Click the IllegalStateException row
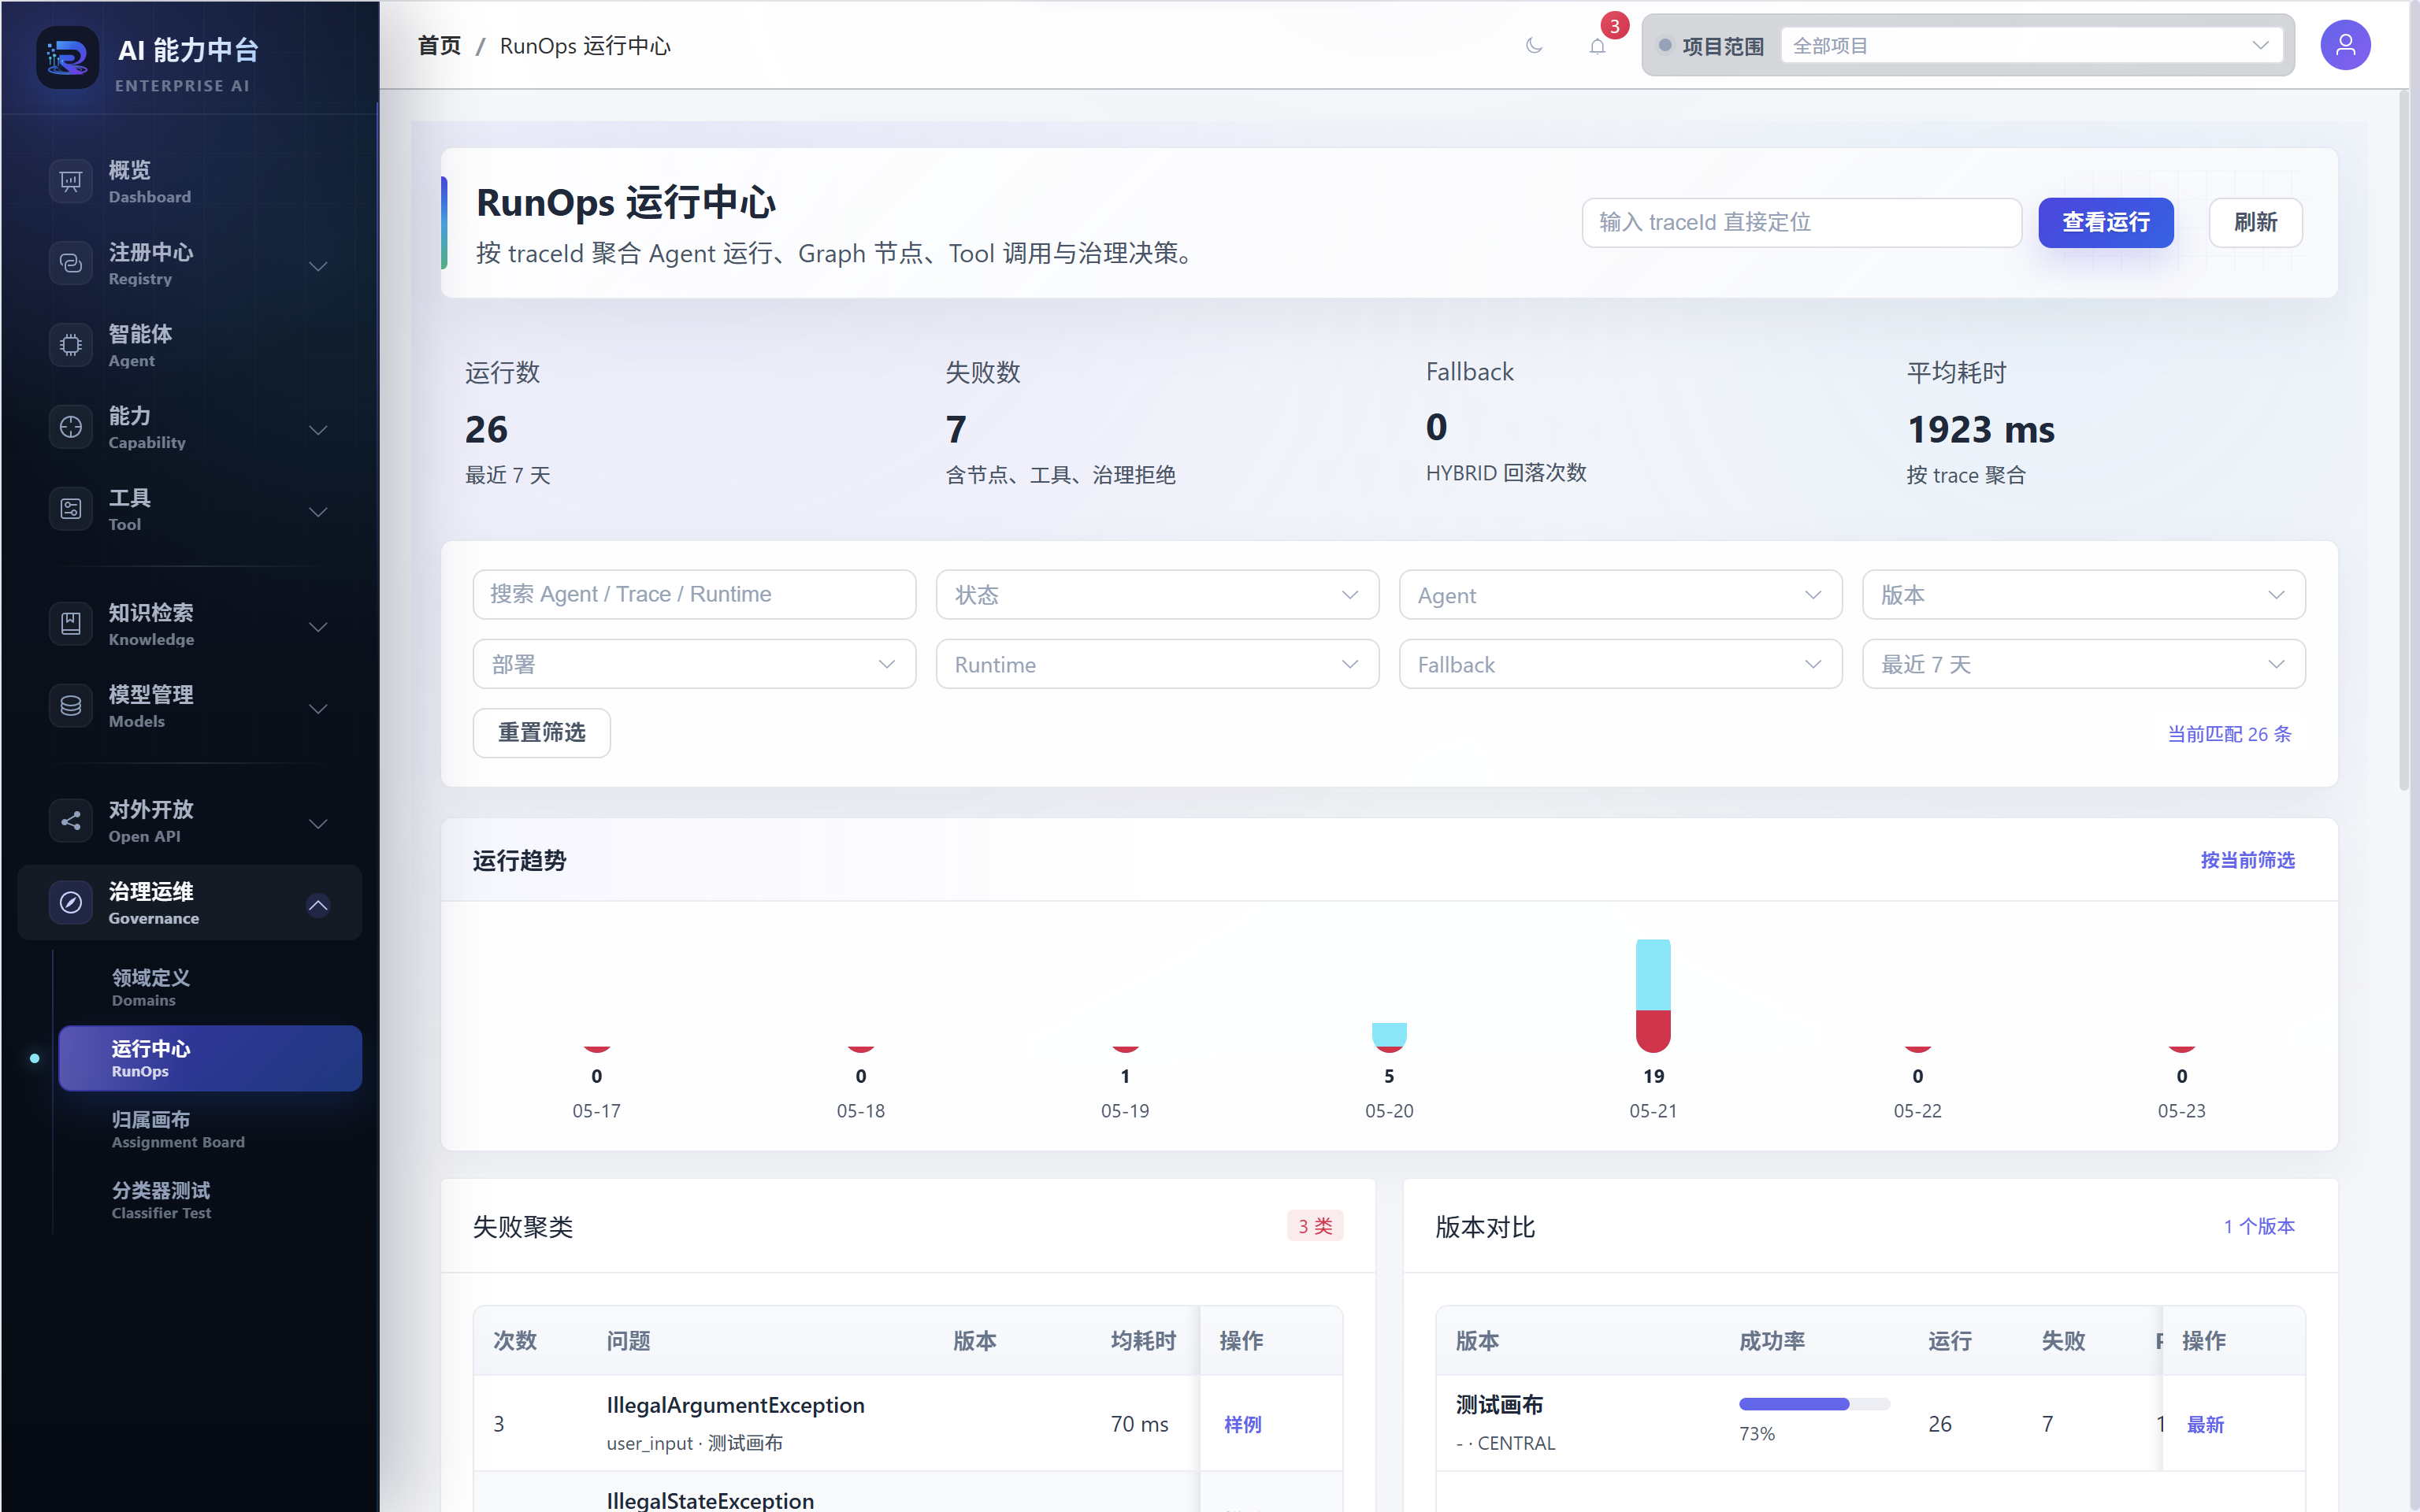Screen dimensions: 2420x1512 coord(907,1492)
